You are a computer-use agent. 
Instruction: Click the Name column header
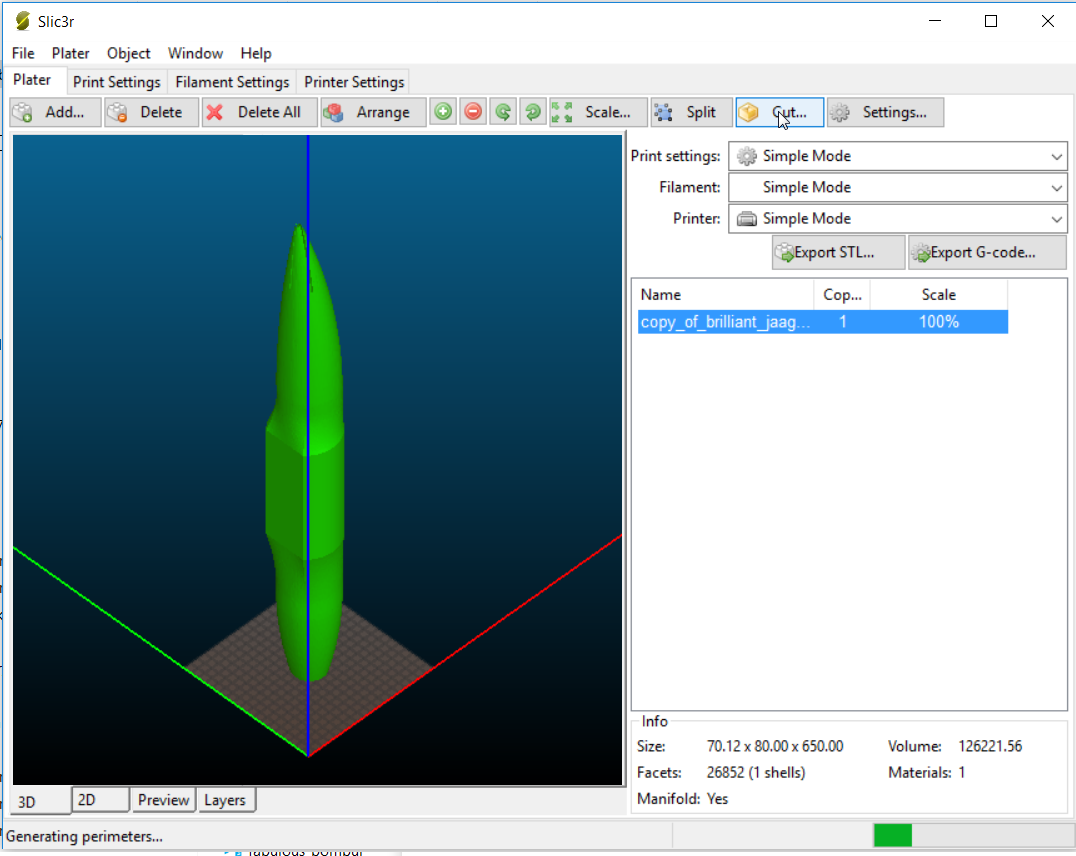(x=725, y=294)
